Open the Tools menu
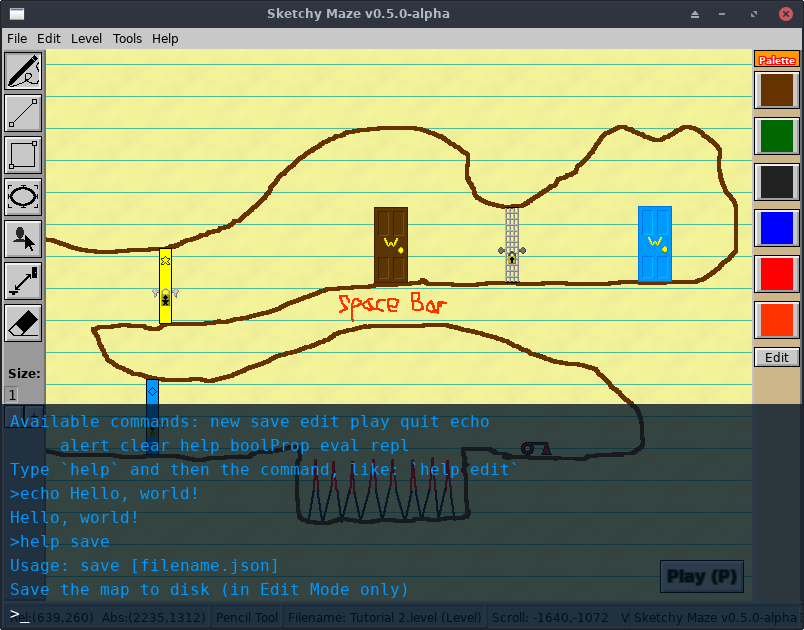 click(127, 38)
